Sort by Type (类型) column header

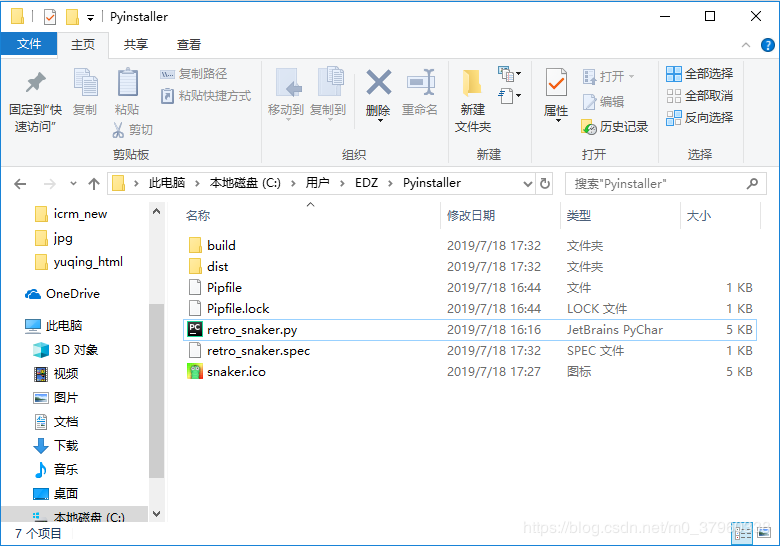pyautogui.click(x=579, y=216)
